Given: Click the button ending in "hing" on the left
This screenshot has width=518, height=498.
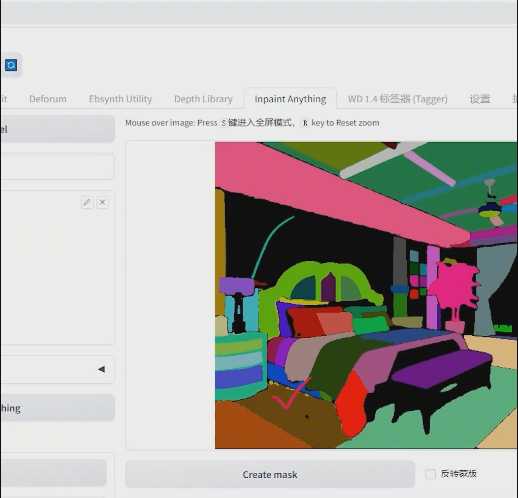Looking at the screenshot, I should pos(57,407).
